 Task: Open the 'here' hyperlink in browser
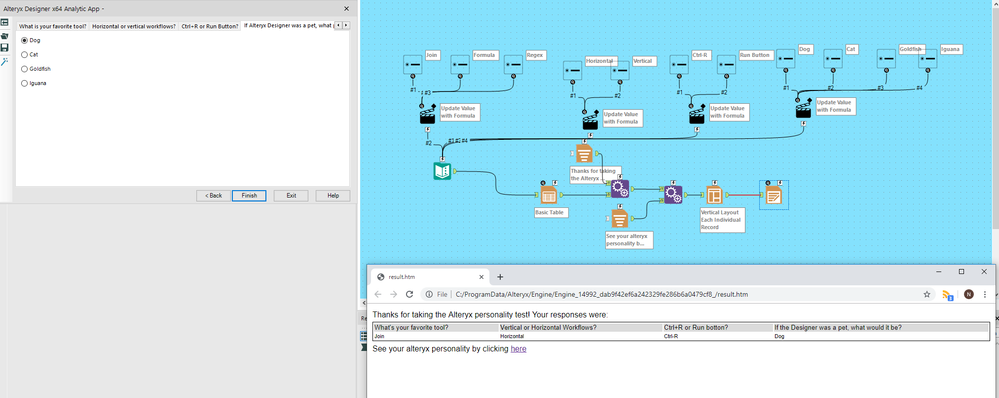click(519, 349)
